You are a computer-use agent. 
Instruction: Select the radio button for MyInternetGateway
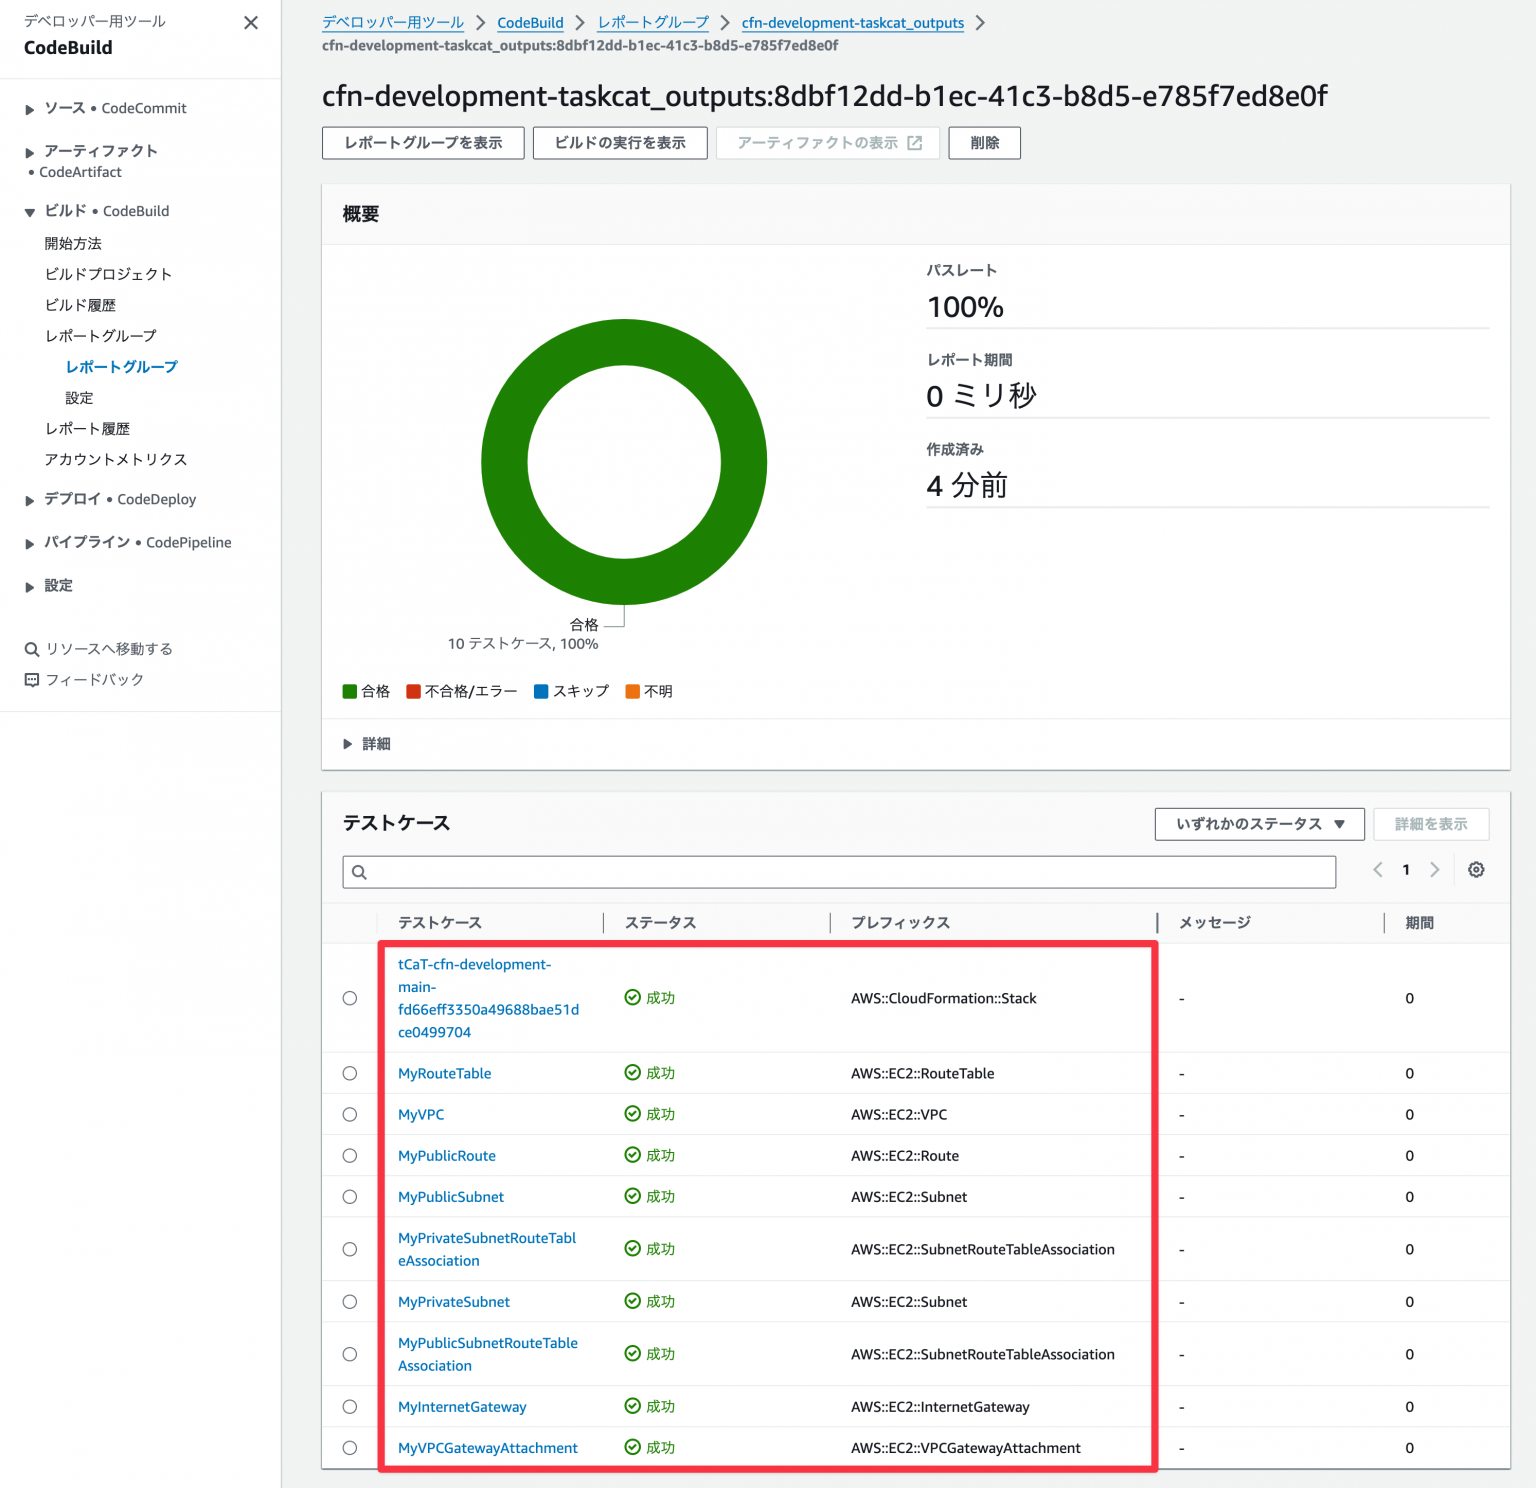pyautogui.click(x=349, y=1406)
